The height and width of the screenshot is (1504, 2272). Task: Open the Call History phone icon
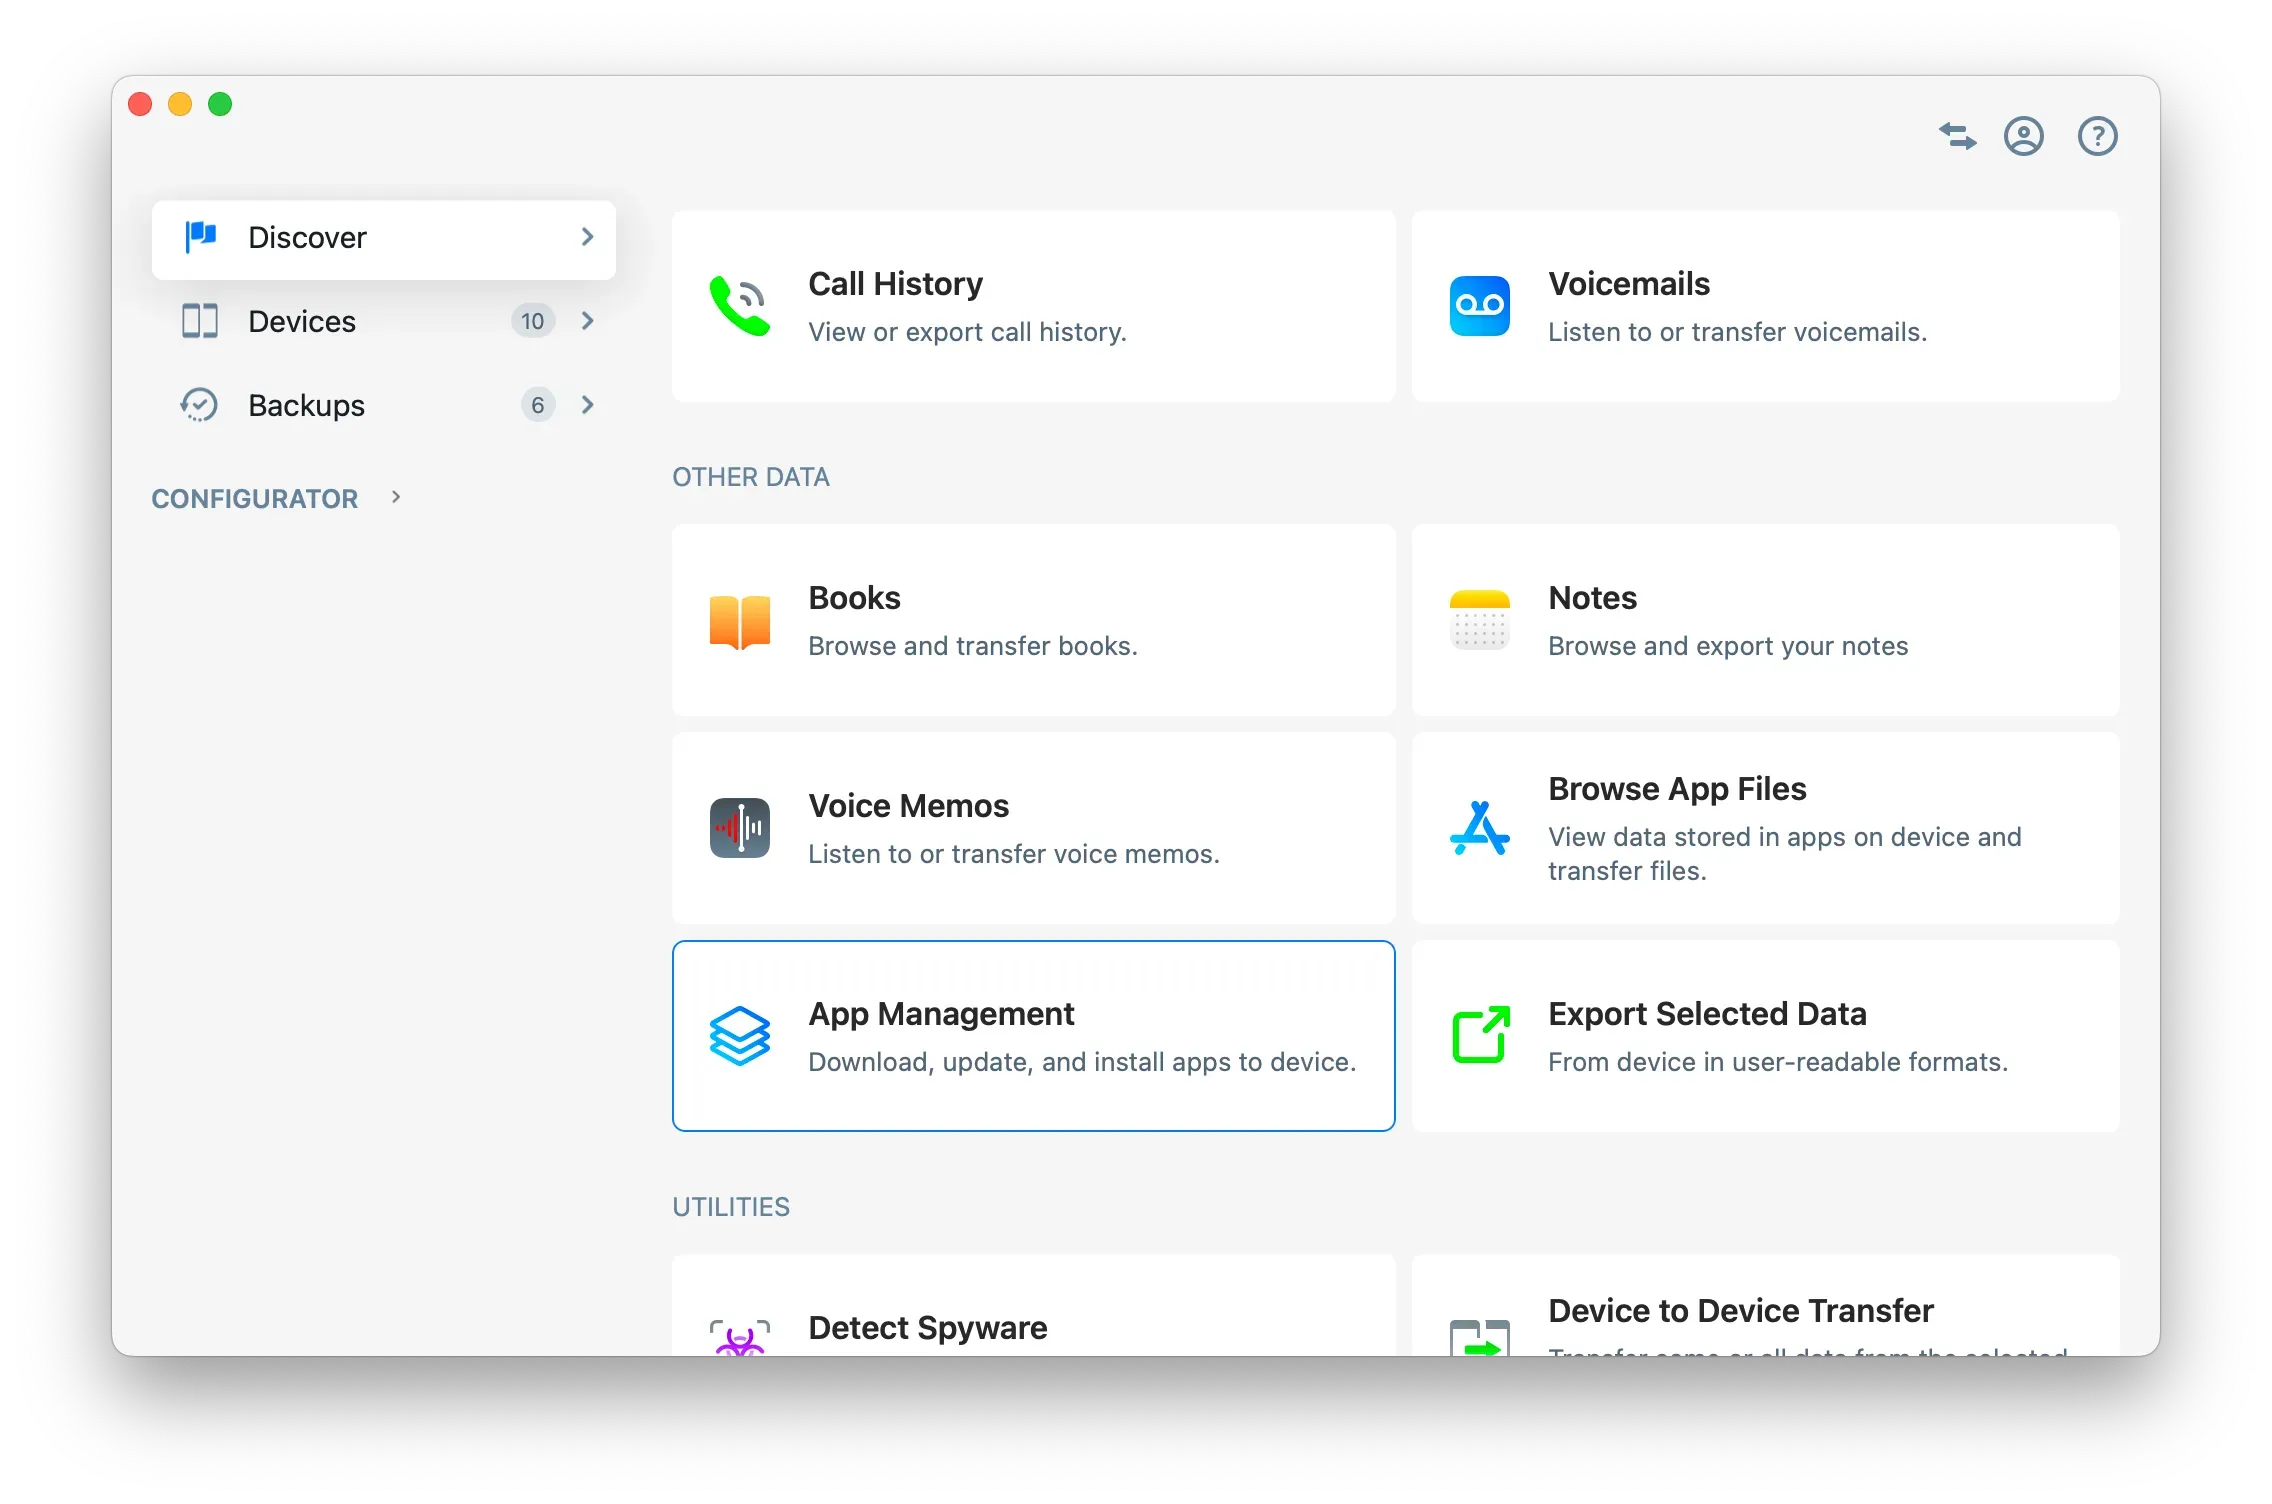tap(739, 306)
